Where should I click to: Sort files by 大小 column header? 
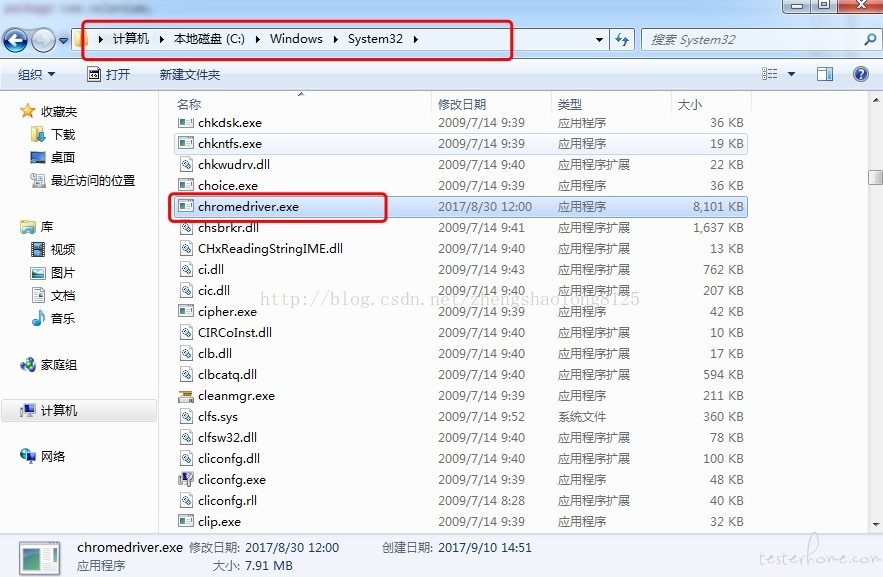(690, 104)
